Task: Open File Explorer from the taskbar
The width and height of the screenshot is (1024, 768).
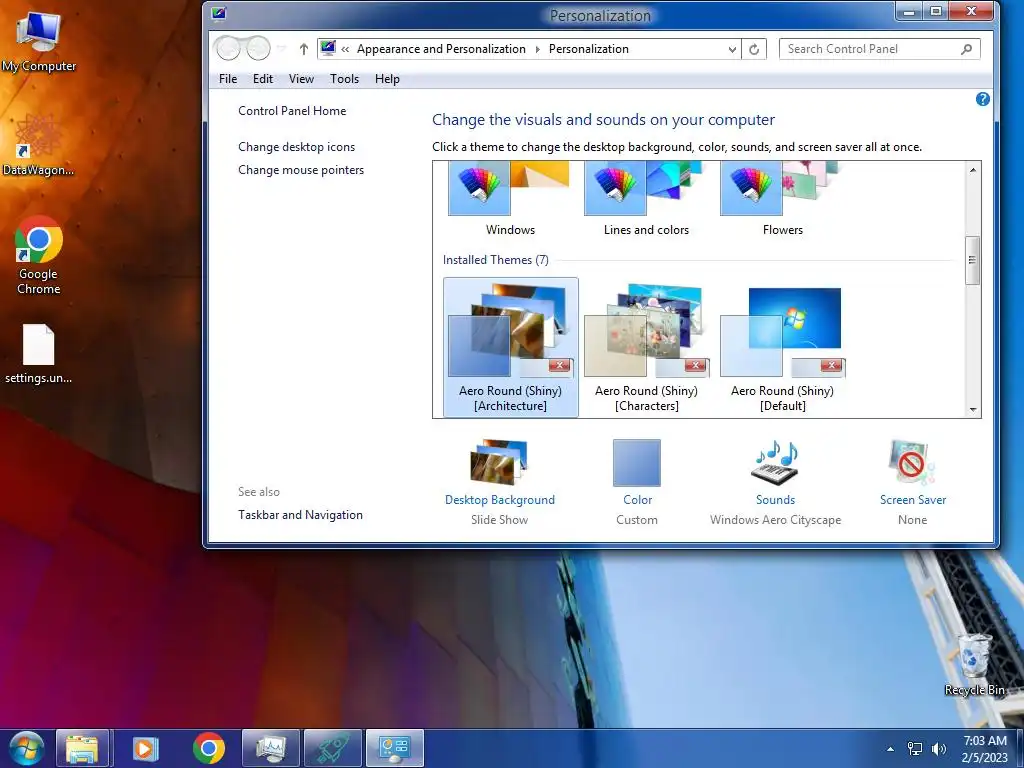Action: pos(82,748)
